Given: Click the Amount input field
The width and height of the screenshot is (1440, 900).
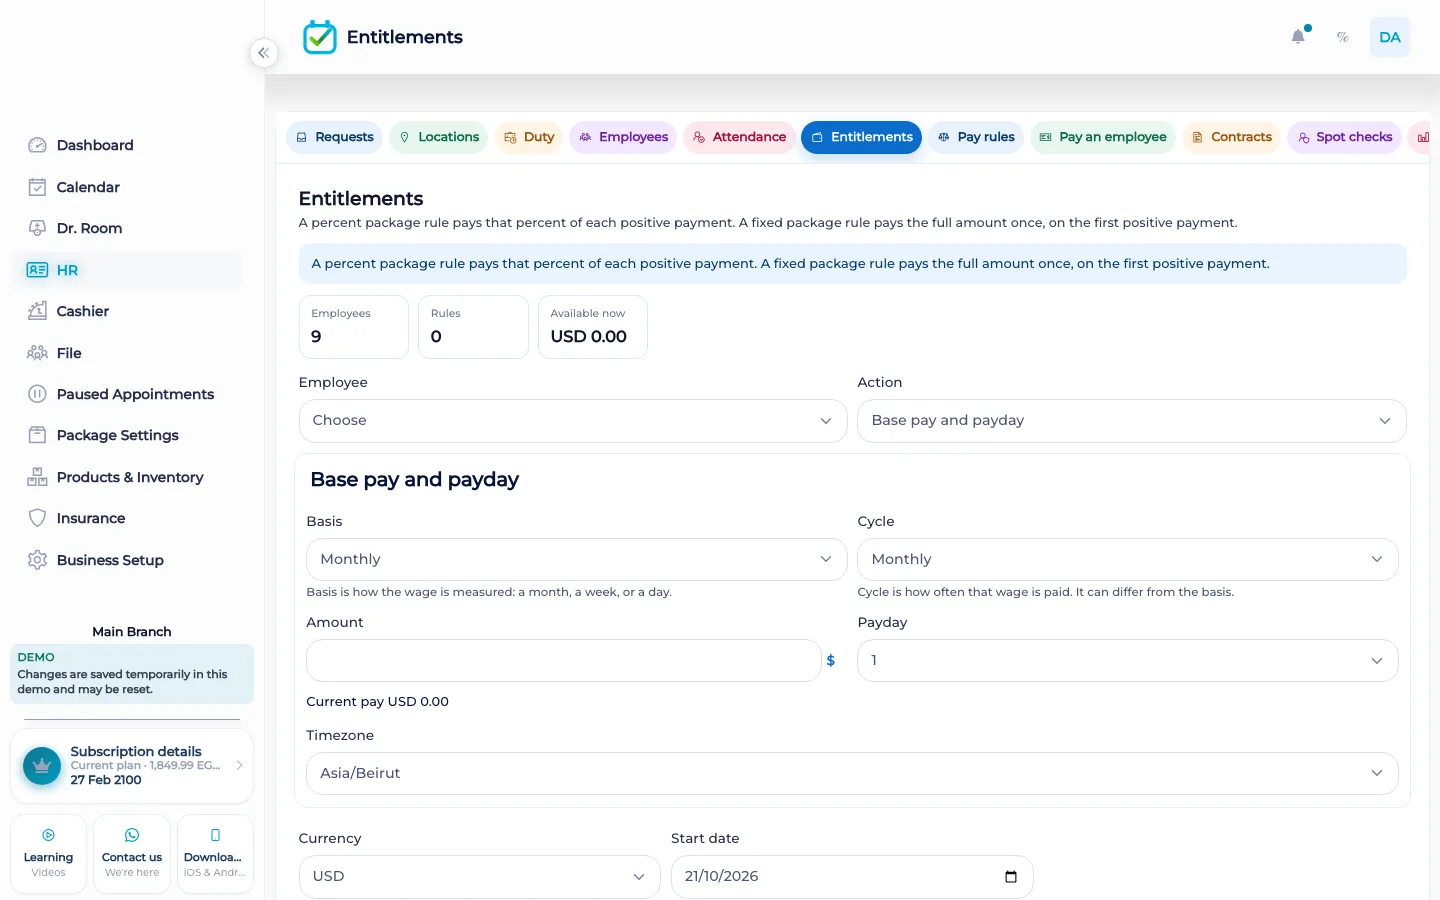Looking at the screenshot, I should pyautogui.click(x=564, y=661).
